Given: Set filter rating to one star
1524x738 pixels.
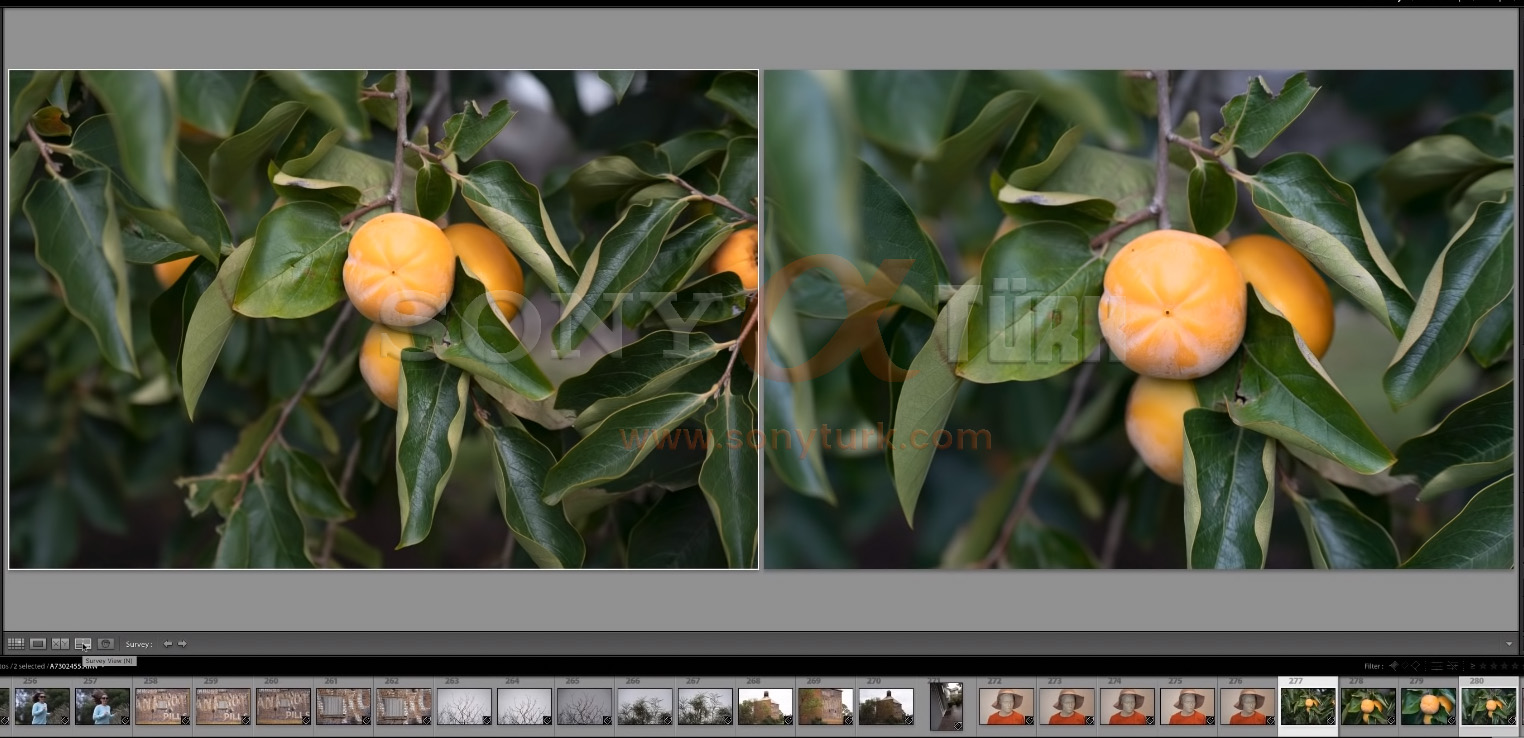Looking at the screenshot, I should click(x=1483, y=666).
